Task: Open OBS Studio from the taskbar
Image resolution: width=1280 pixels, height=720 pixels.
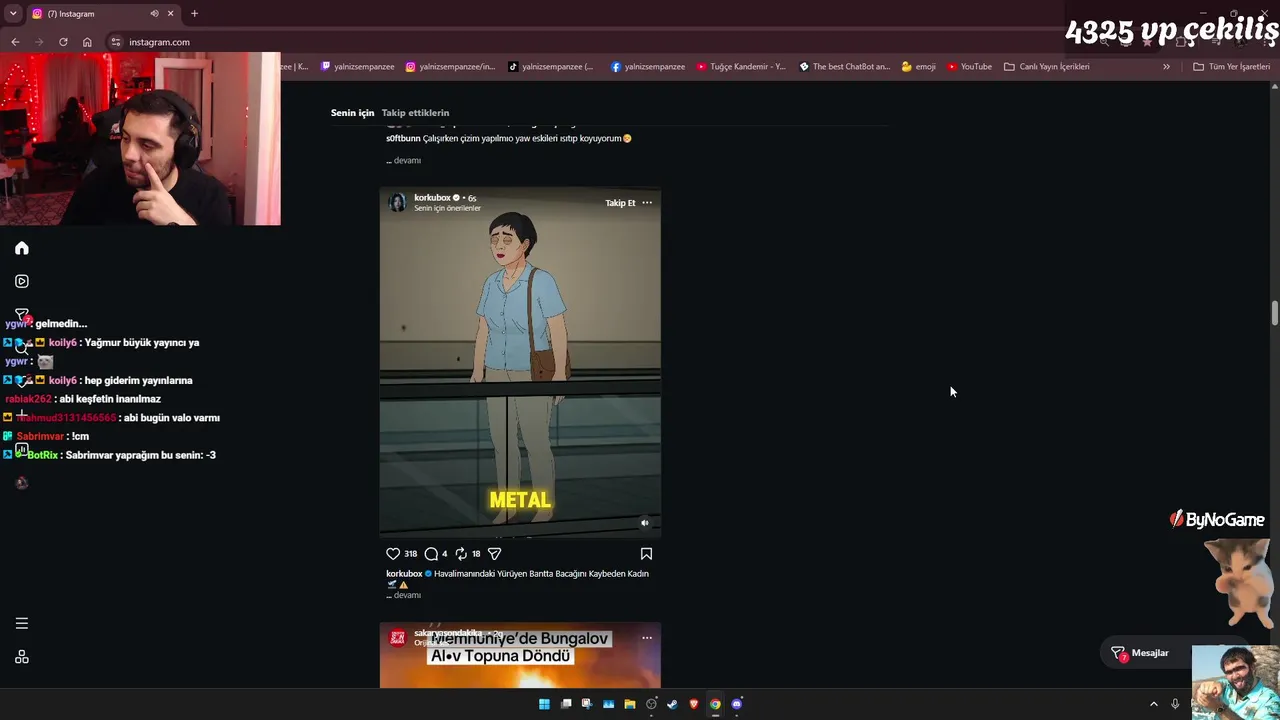Action: point(651,704)
